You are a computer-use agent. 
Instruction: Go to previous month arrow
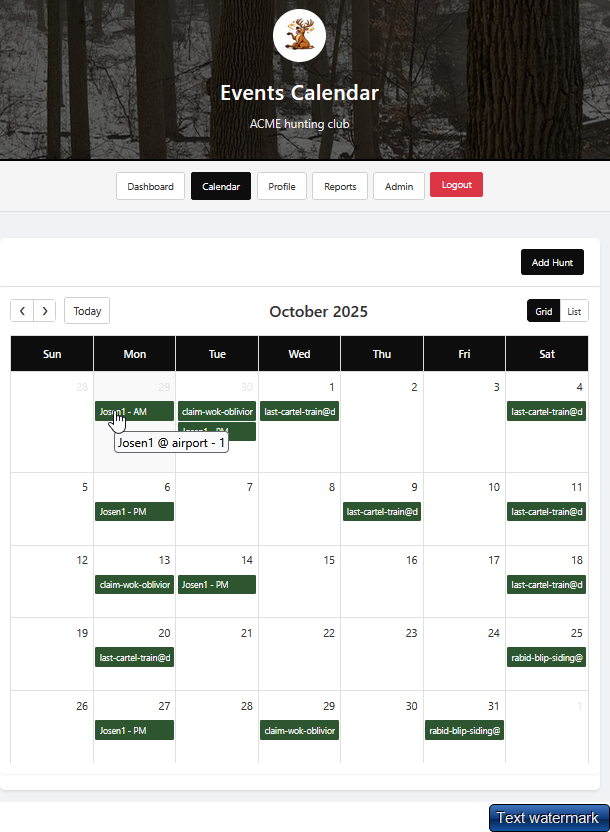coord(22,311)
